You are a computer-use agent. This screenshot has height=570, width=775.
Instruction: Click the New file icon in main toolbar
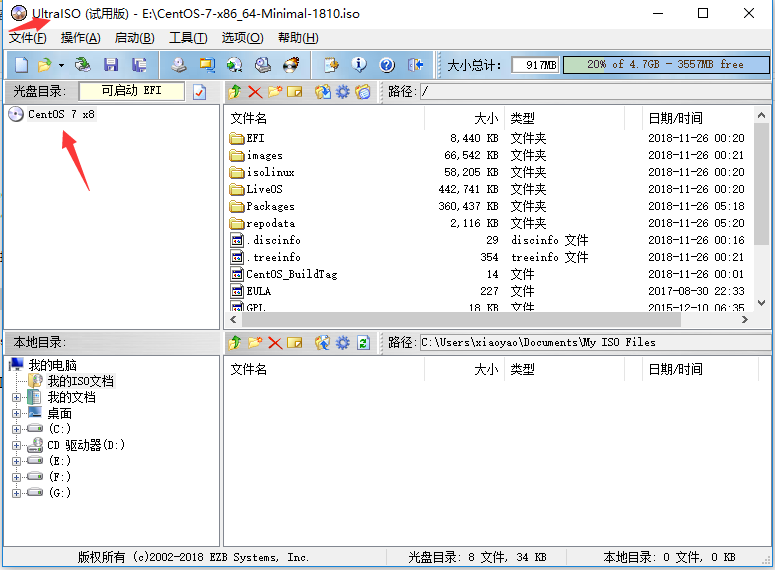[21, 65]
